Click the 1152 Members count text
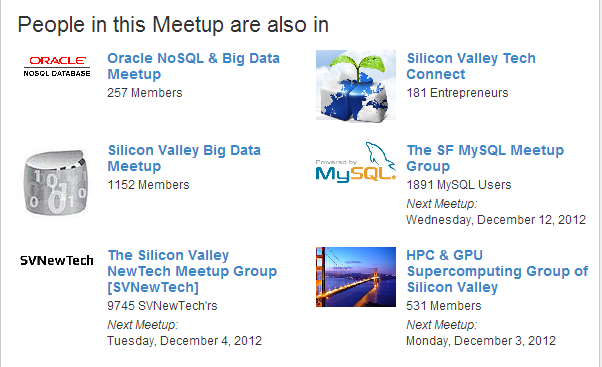The height and width of the screenshot is (367, 602). coord(149,185)
